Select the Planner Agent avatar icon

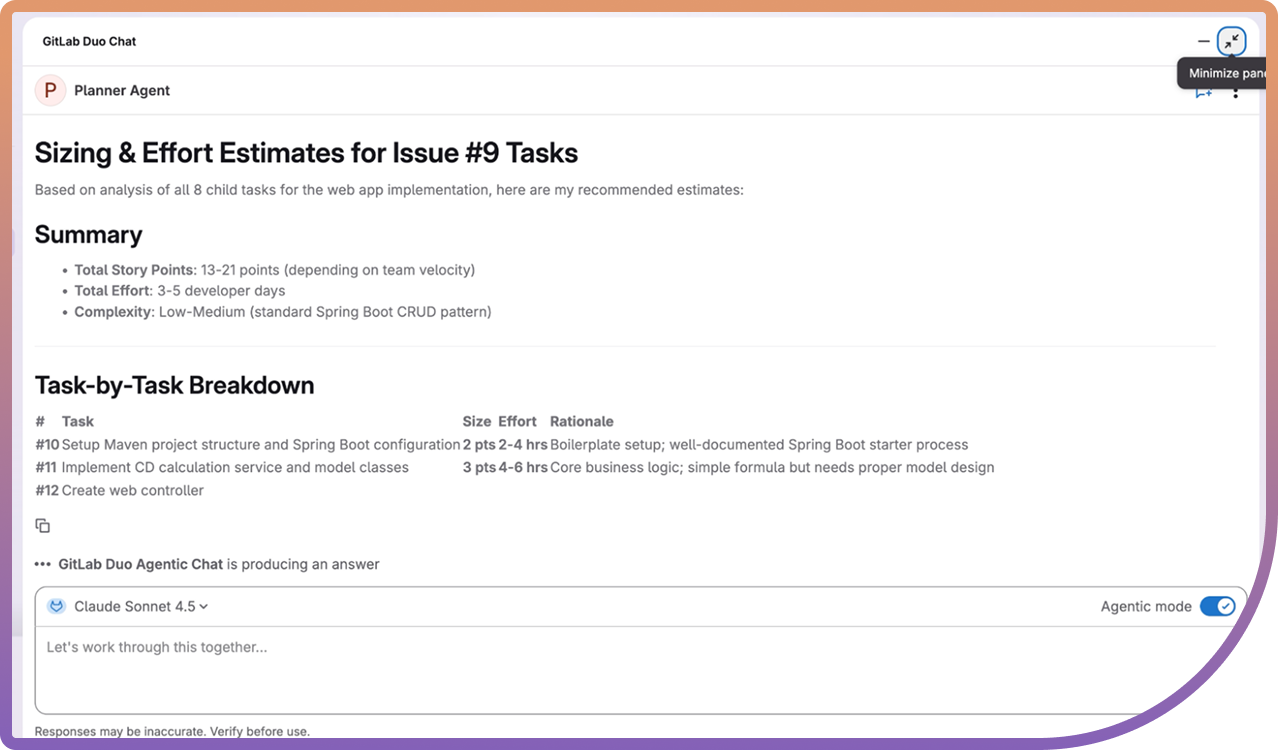pos(50,90)
